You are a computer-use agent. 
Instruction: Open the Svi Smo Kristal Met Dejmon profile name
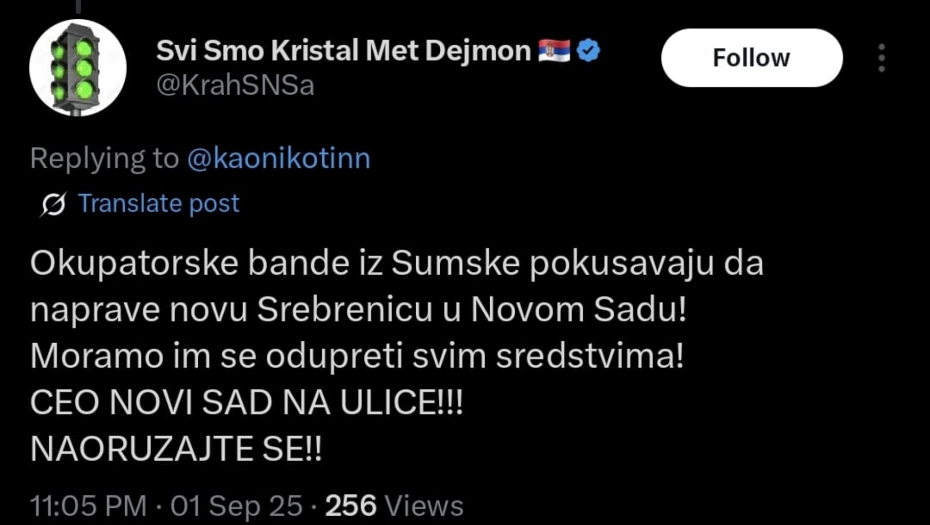pos(343,51)
